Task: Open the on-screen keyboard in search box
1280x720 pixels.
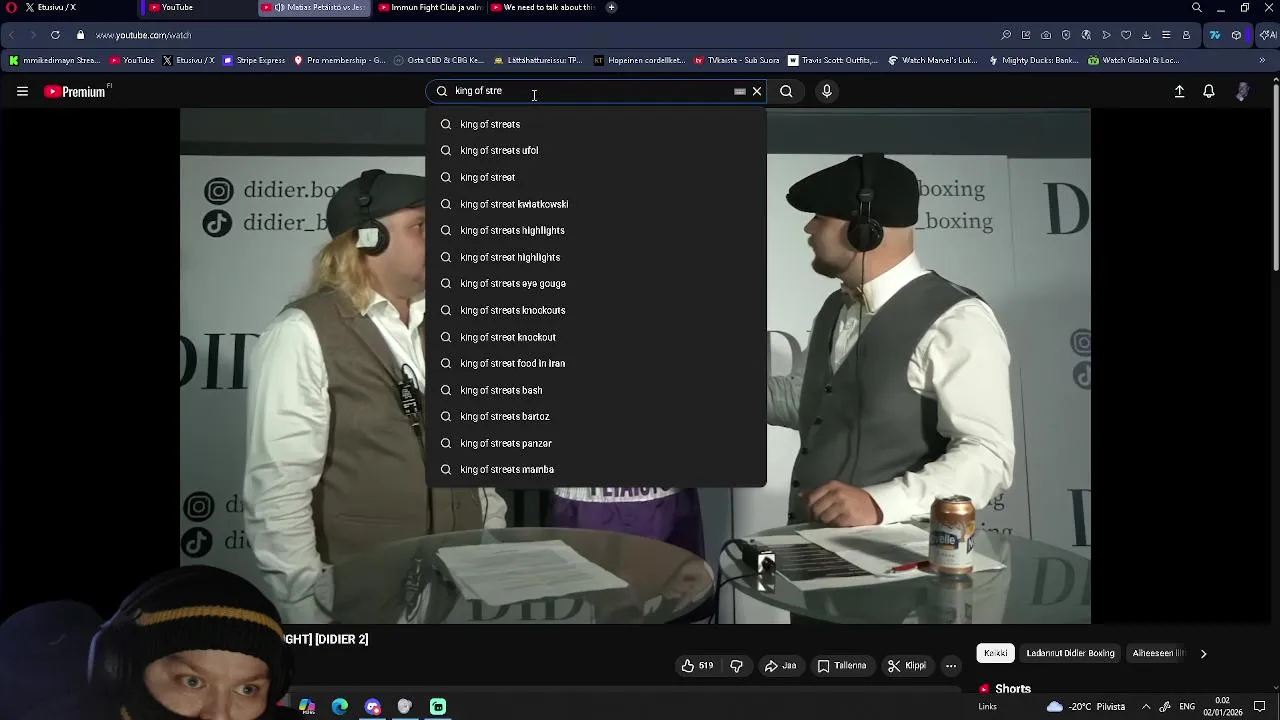Action: coord(740,91)
